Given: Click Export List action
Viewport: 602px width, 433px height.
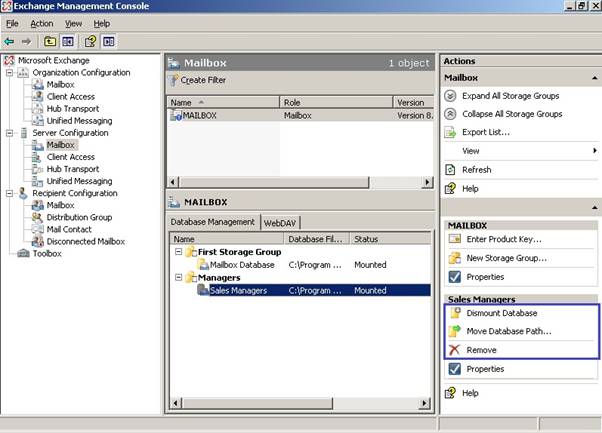Looking at the screenshot, I should coord(486,132).
